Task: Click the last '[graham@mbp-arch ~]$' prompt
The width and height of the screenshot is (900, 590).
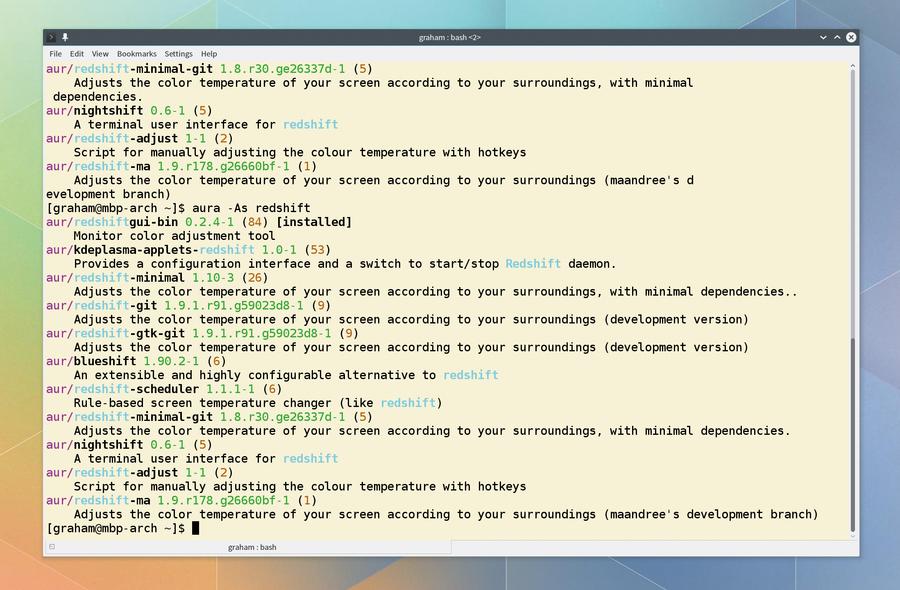Action: click(115, 528)
